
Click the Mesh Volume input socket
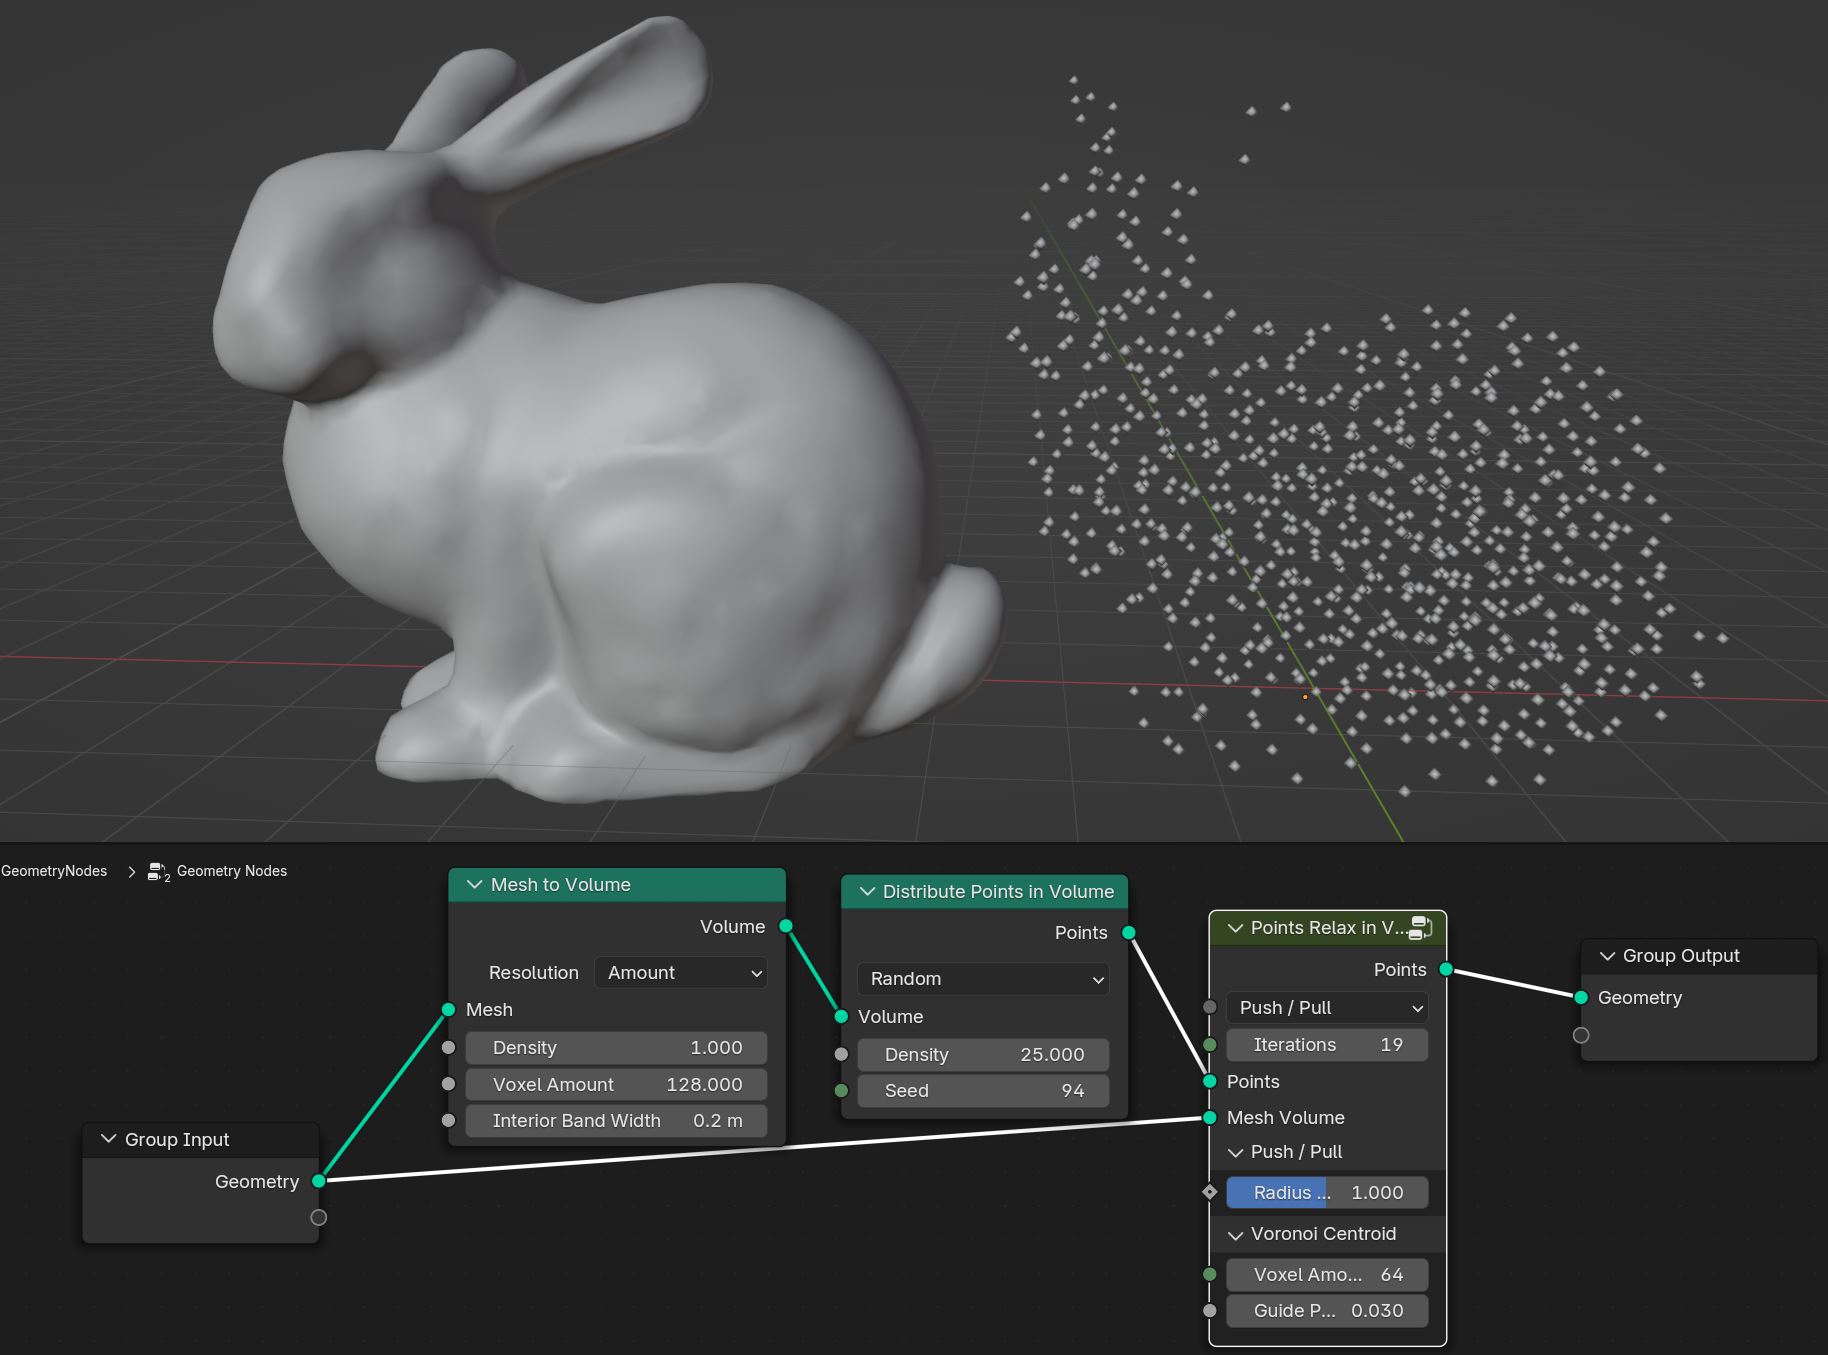pos(1210,1117)
